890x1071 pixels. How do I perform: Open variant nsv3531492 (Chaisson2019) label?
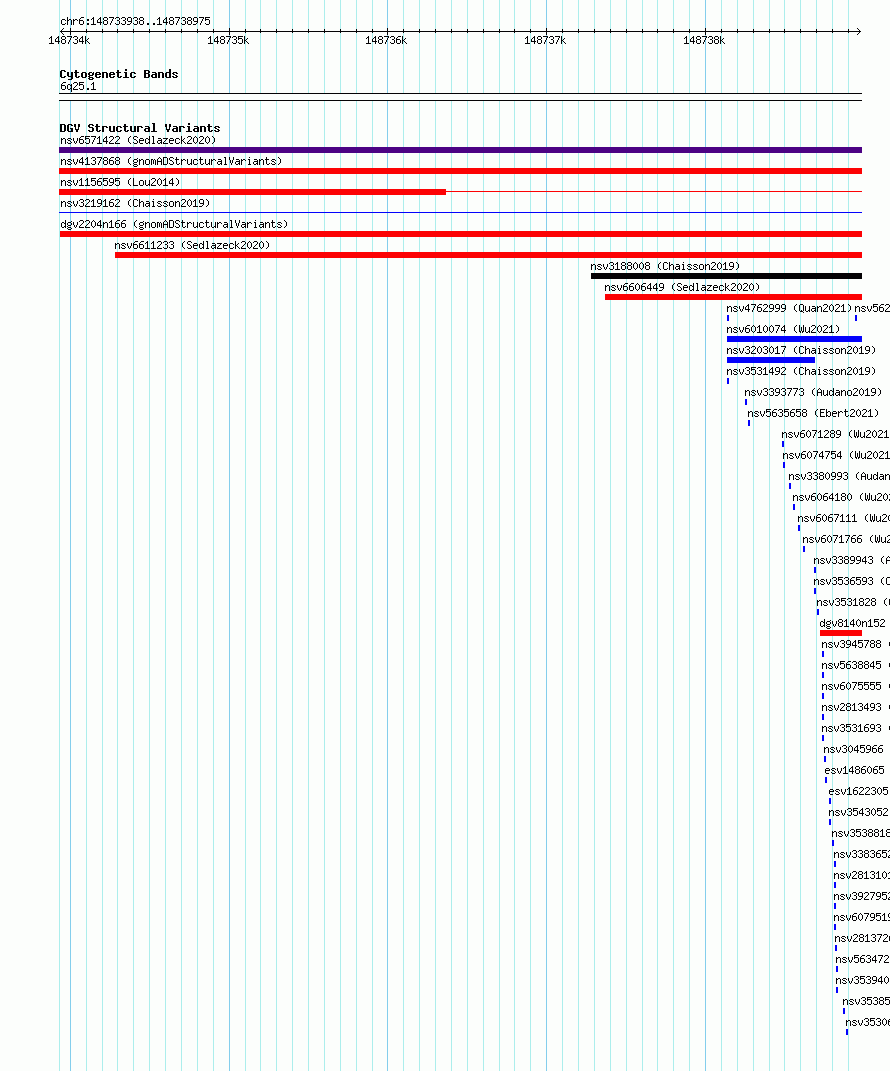click(x=801, y=372)
